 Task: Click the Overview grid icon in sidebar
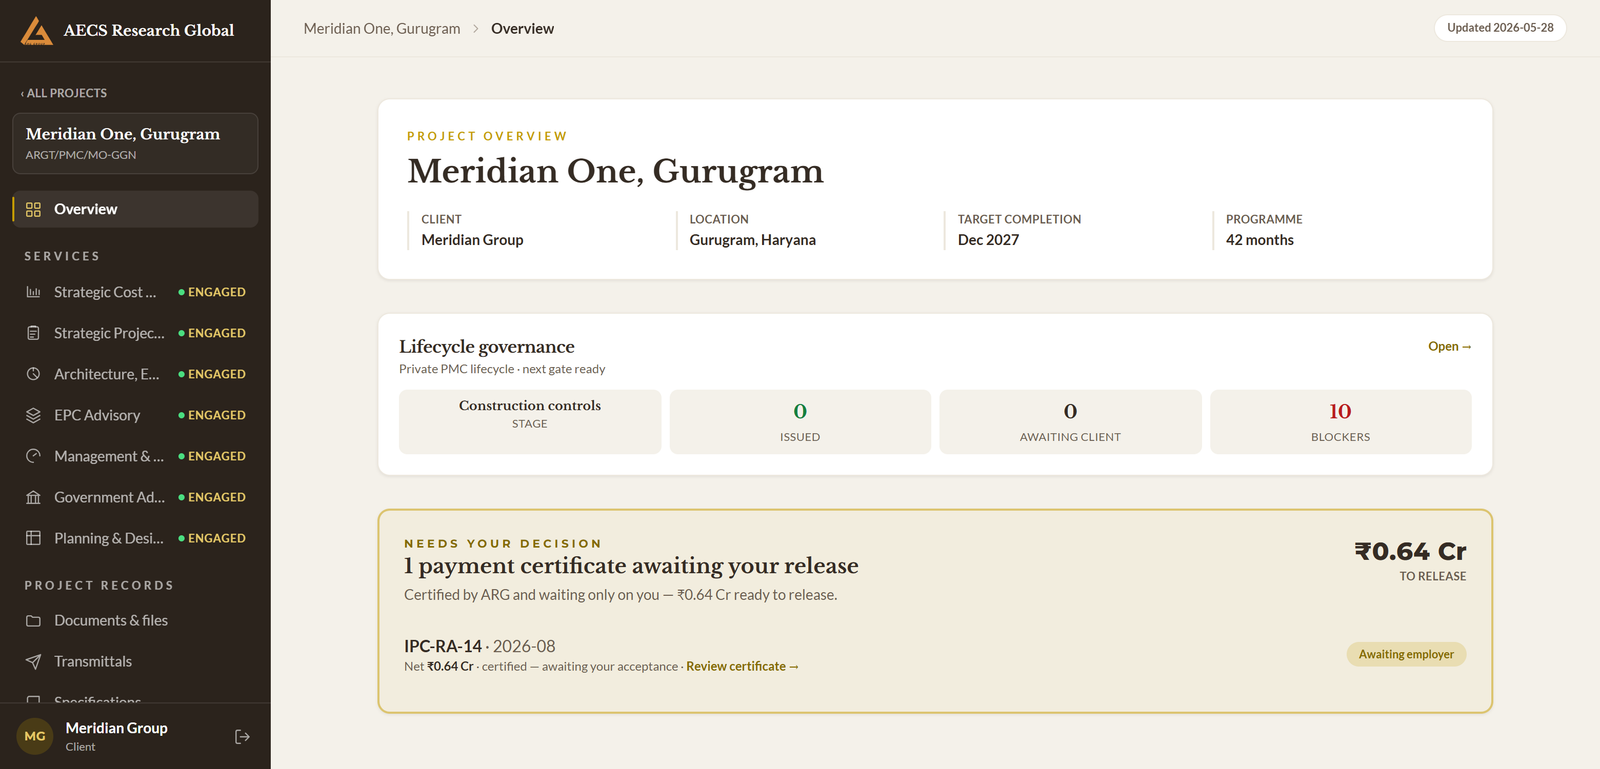click(33, 209)
